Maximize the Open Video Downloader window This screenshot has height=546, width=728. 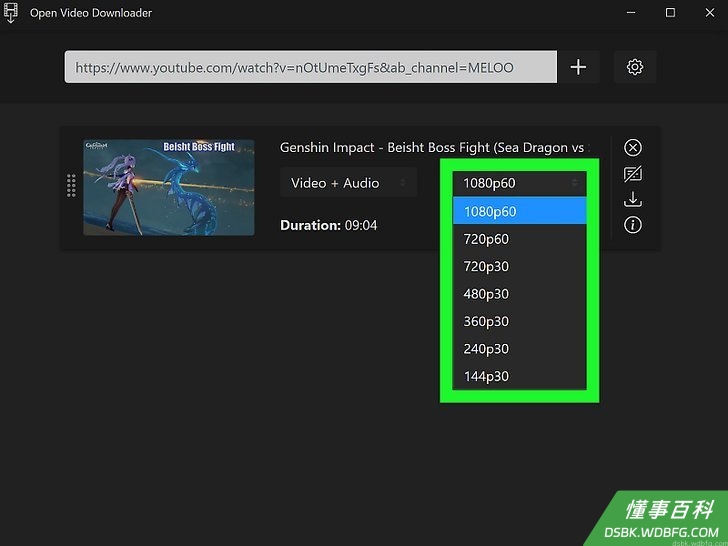coord(670,13)
